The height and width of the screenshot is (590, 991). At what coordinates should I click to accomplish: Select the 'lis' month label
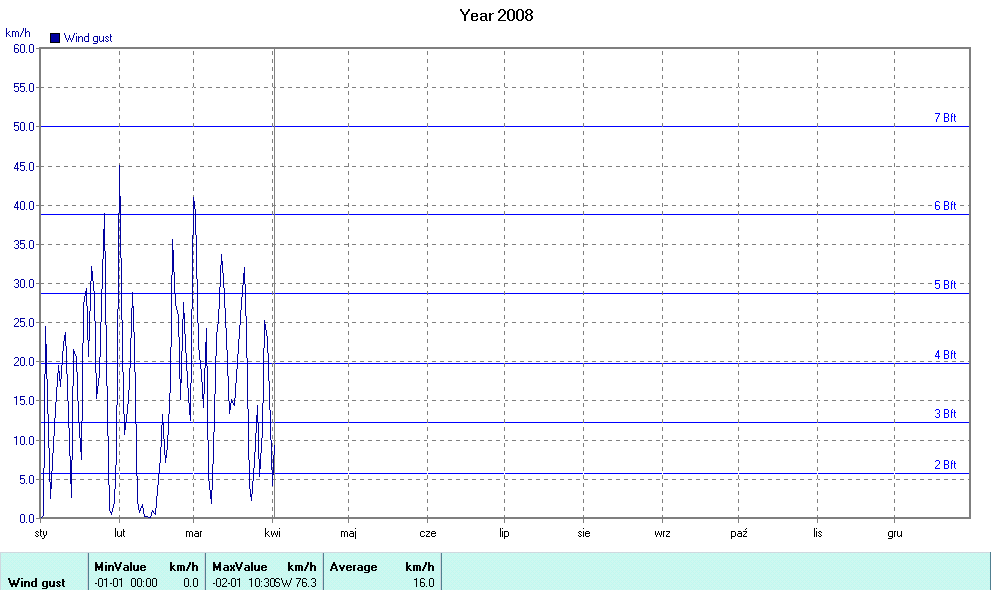click(x=818, y=533)
